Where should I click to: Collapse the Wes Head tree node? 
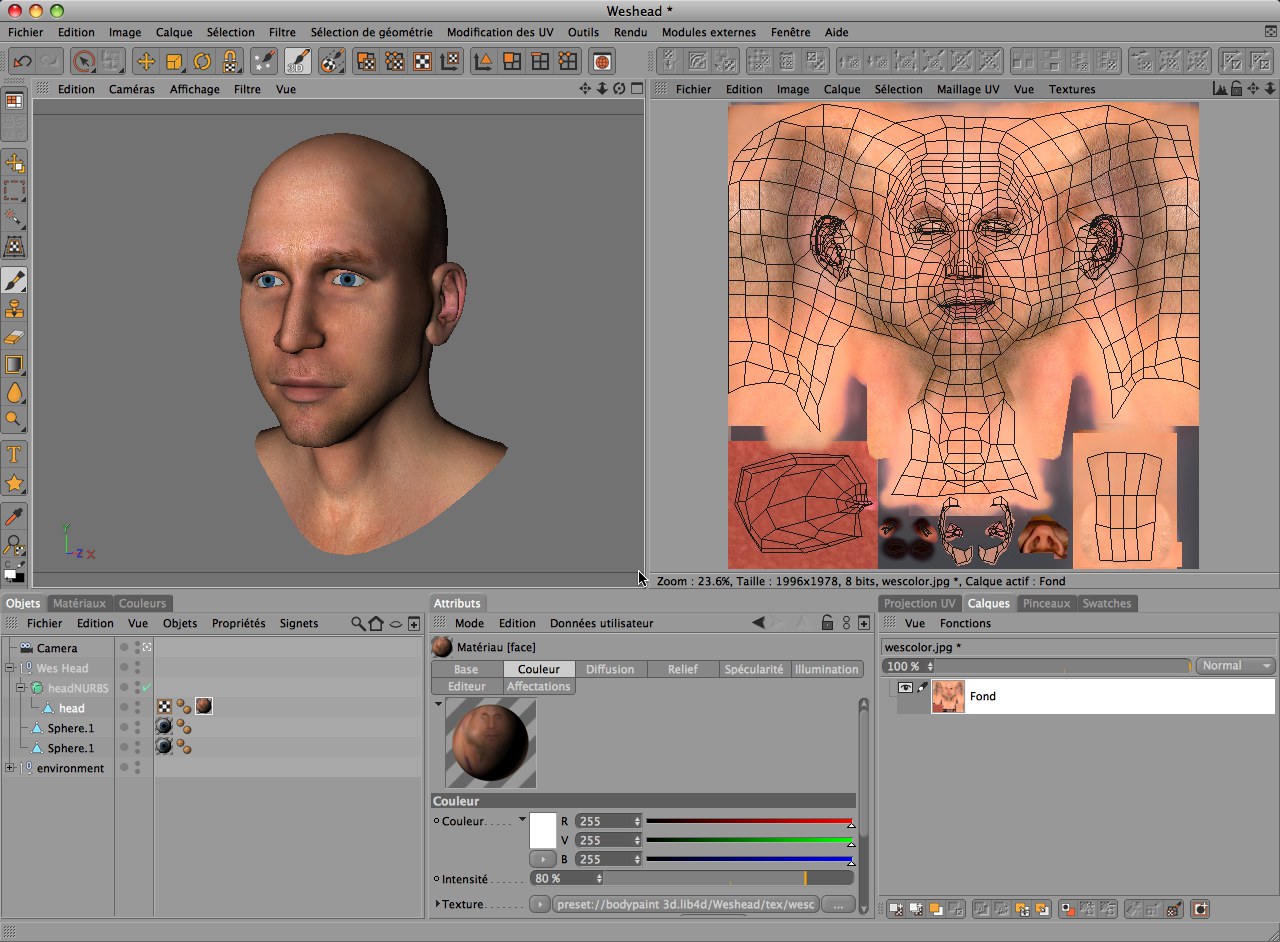(10, 668)
